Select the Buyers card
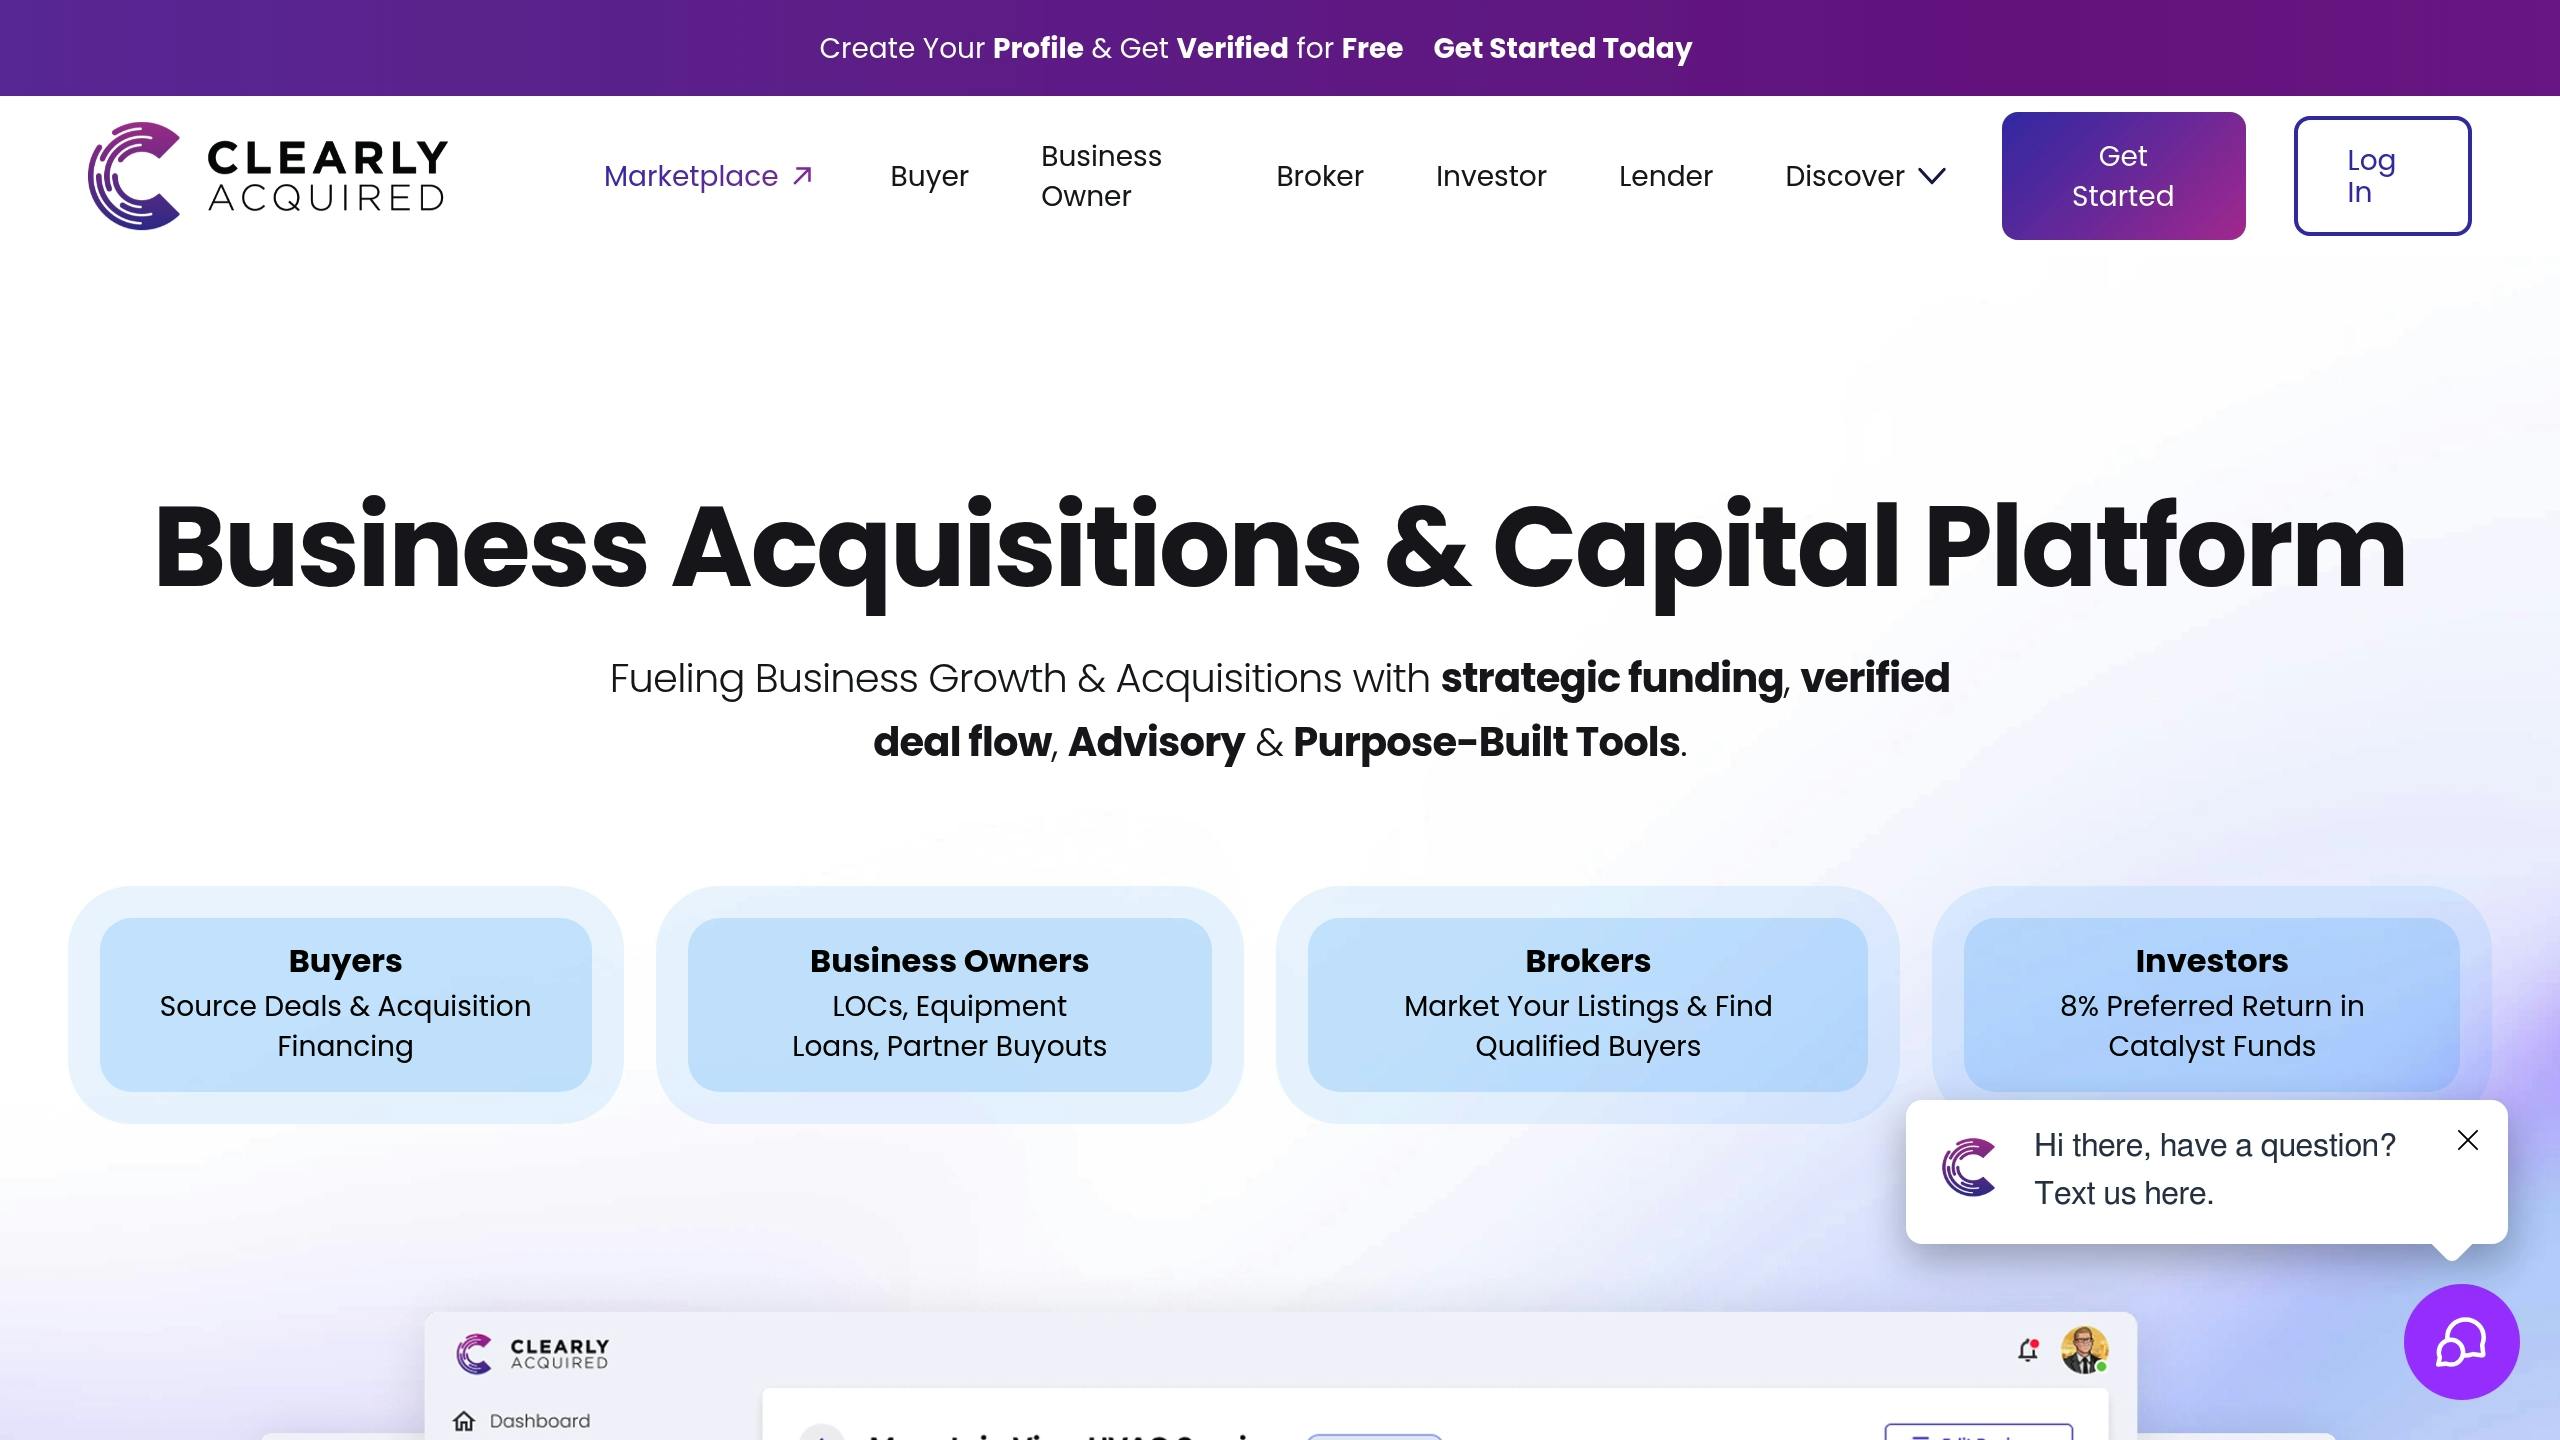2560x1440 pixels. [345, 1004]
